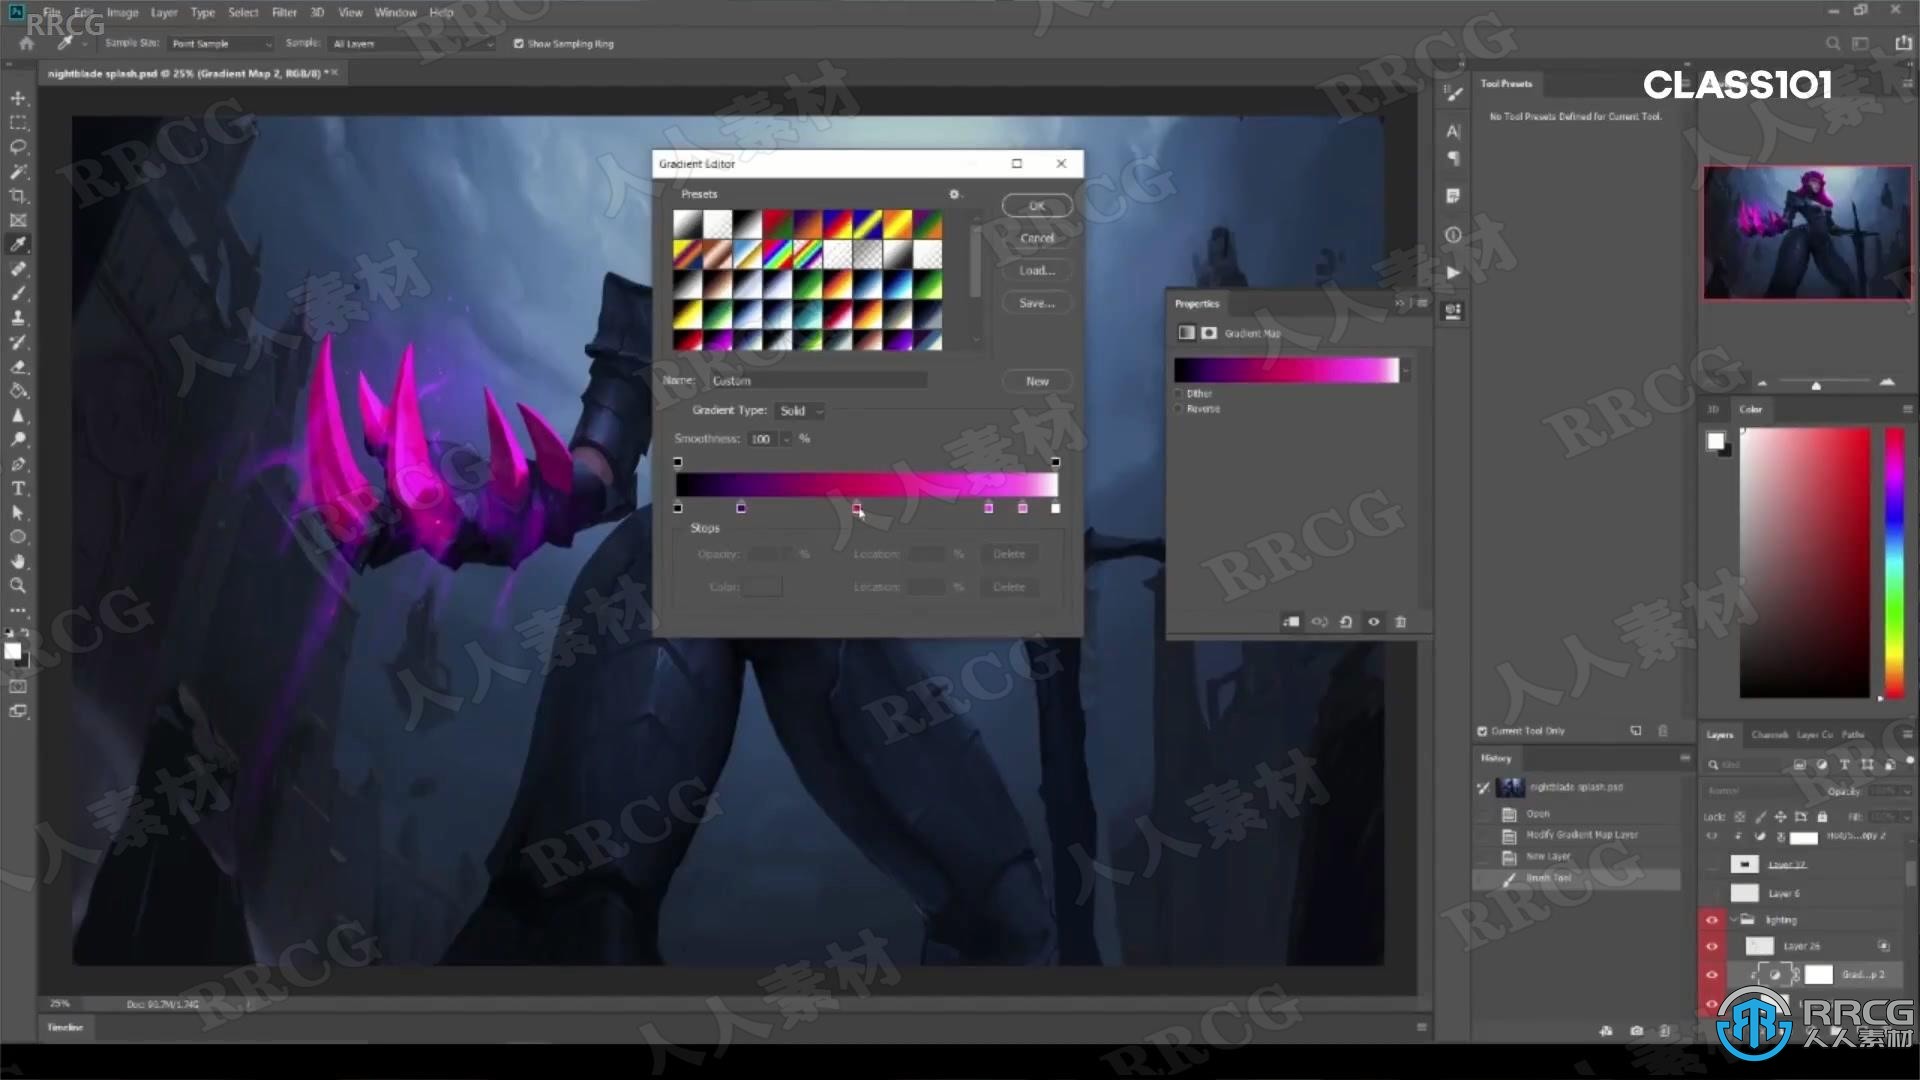The width and height of the screenshot is (1920, 1080).
Task: Select the Pen tool
Action: coord(18,464)
